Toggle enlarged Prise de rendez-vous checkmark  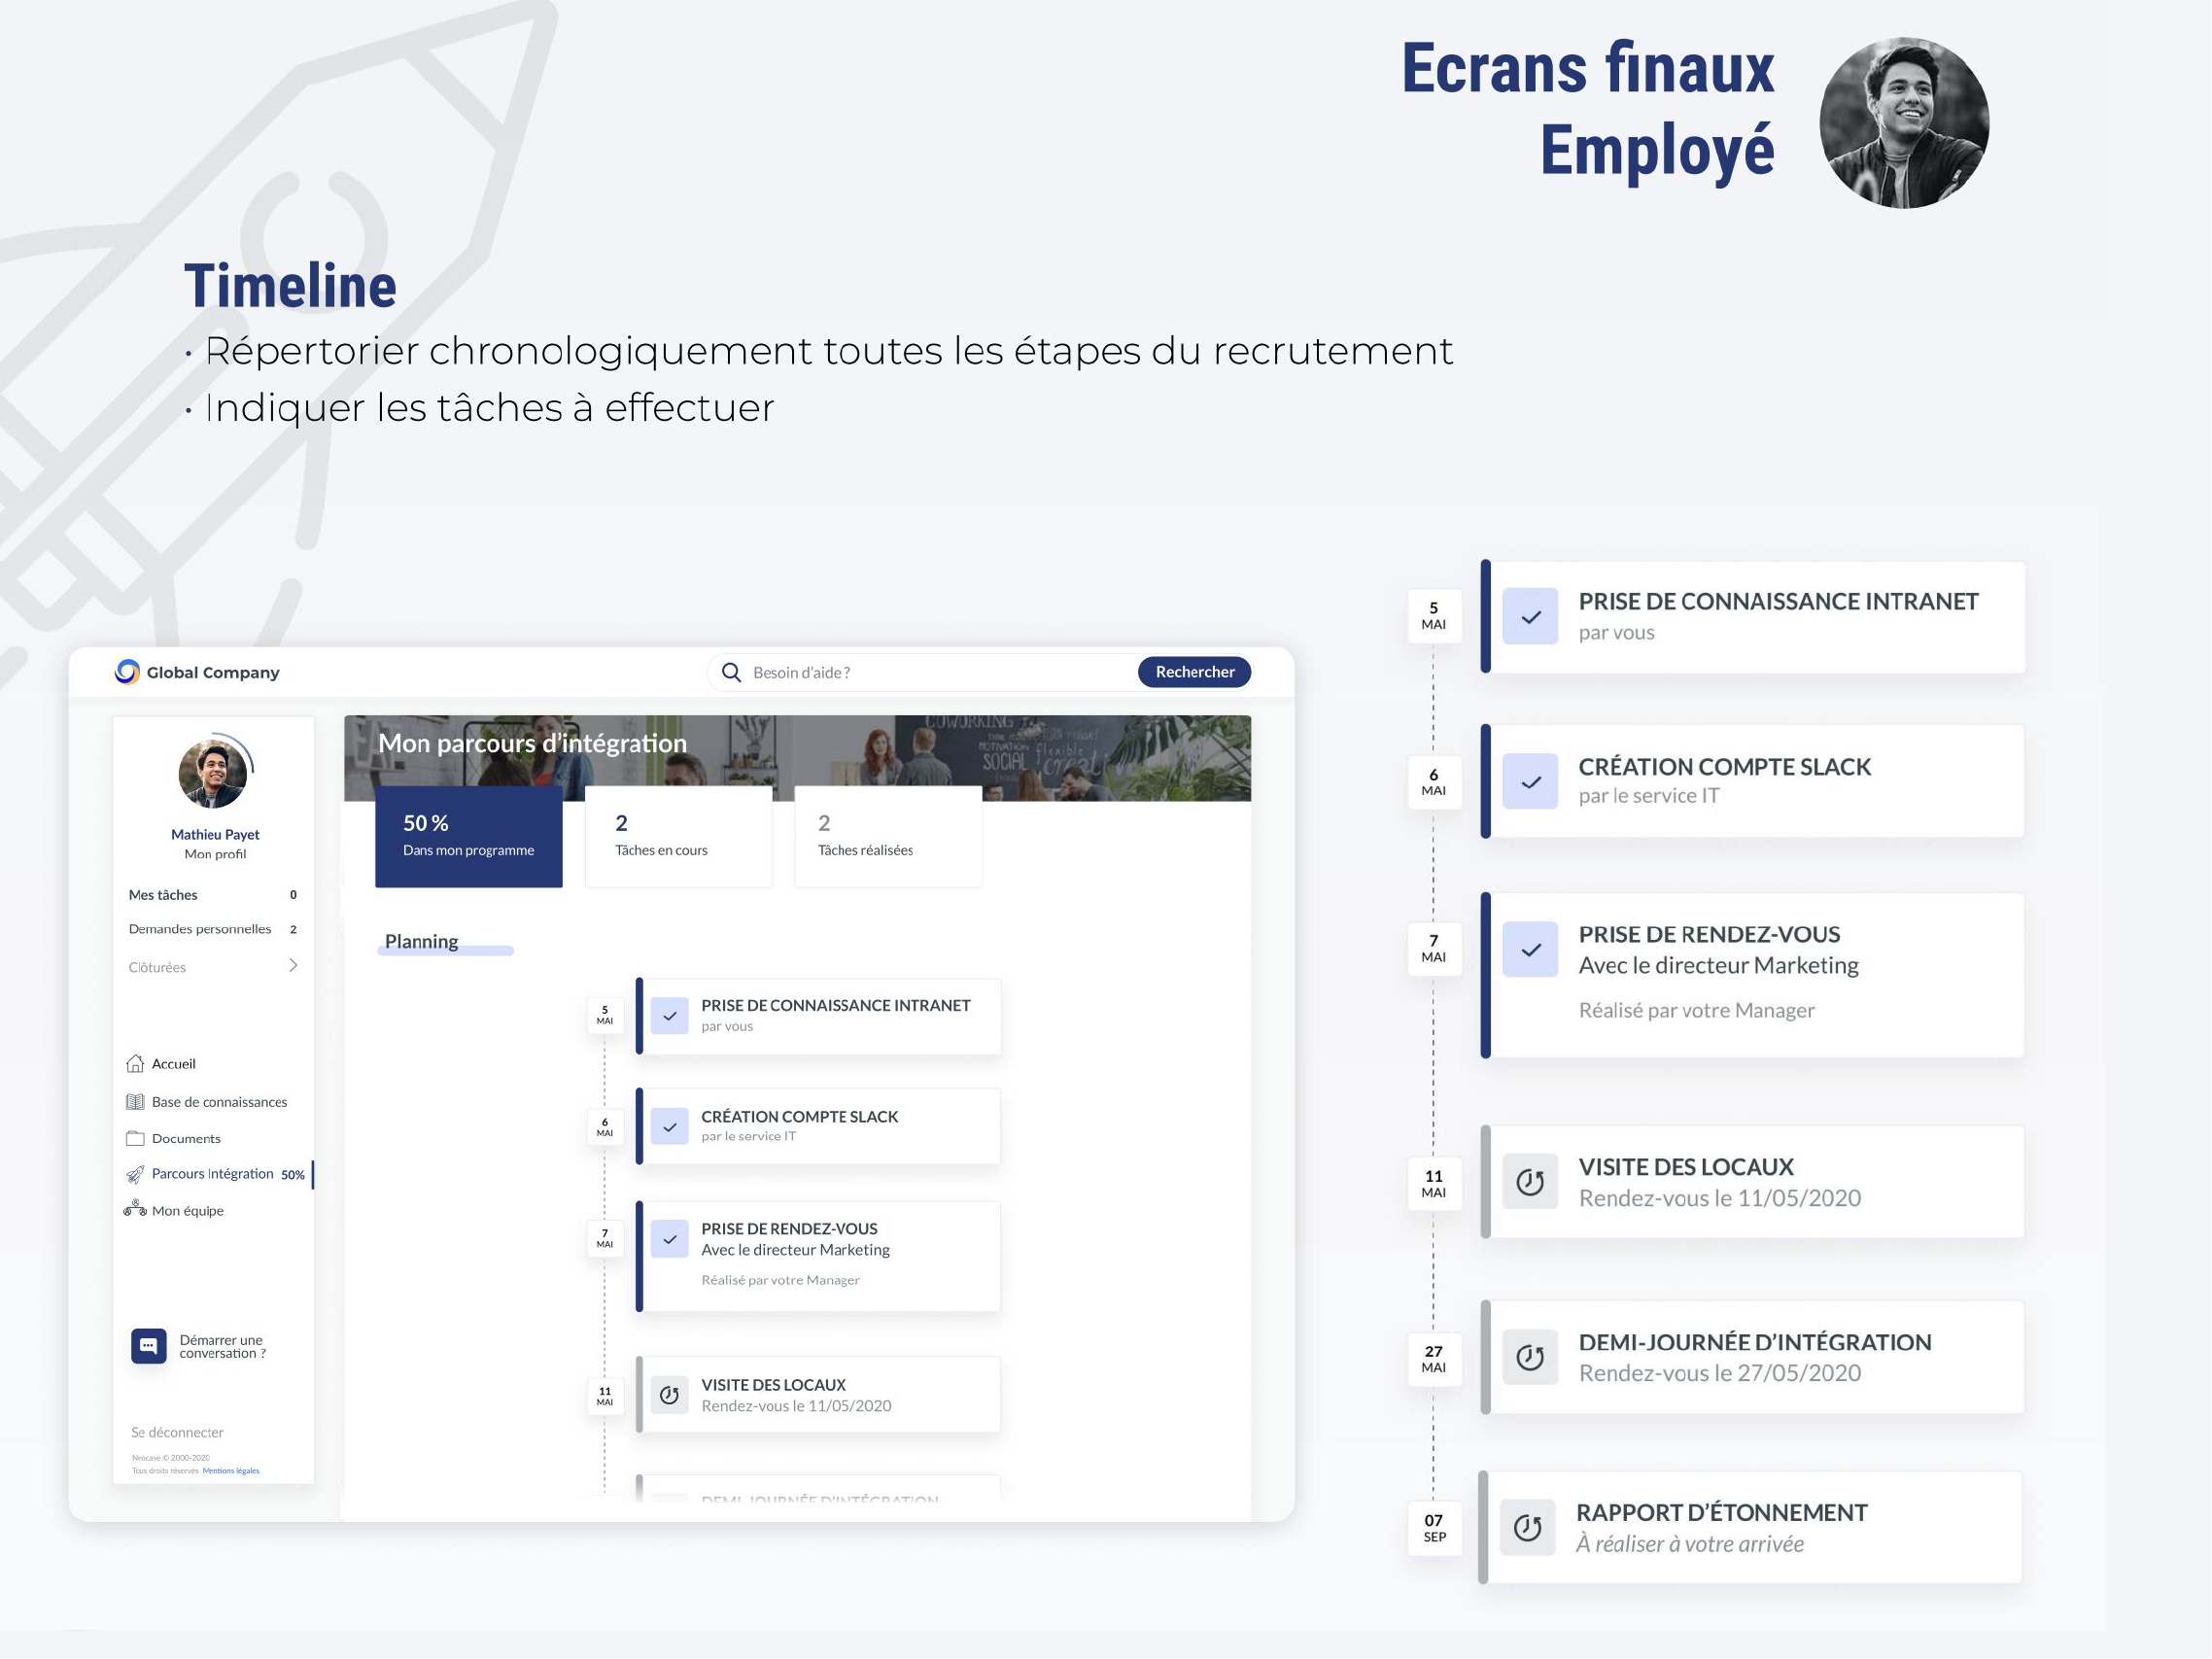click(x=1530, y=950)
